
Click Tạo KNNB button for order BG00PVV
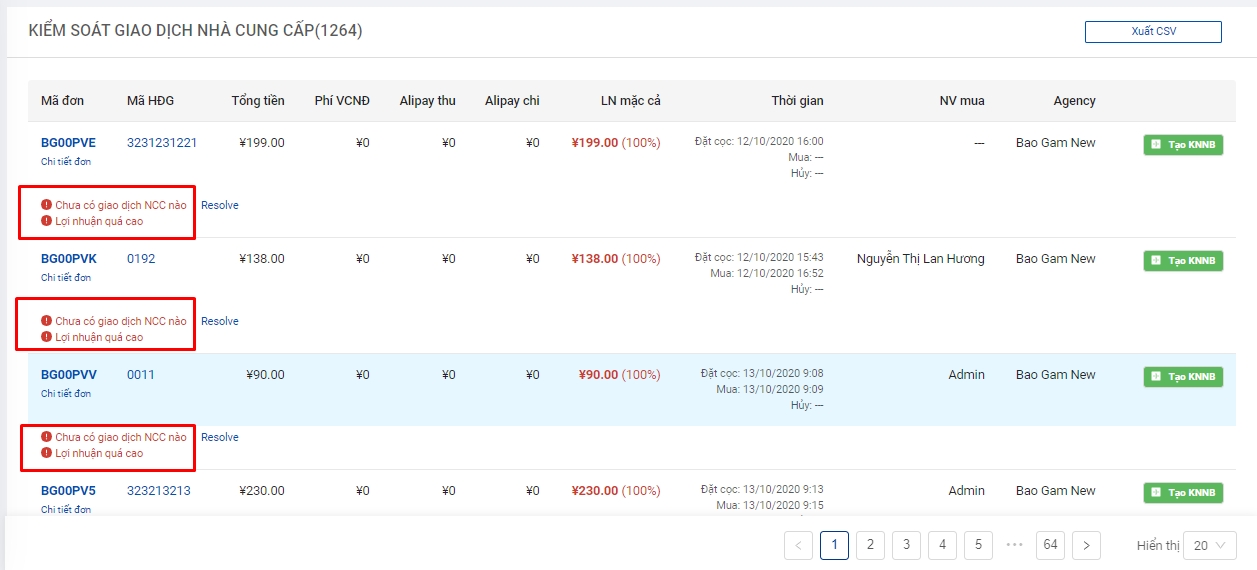coord(1183,377)
